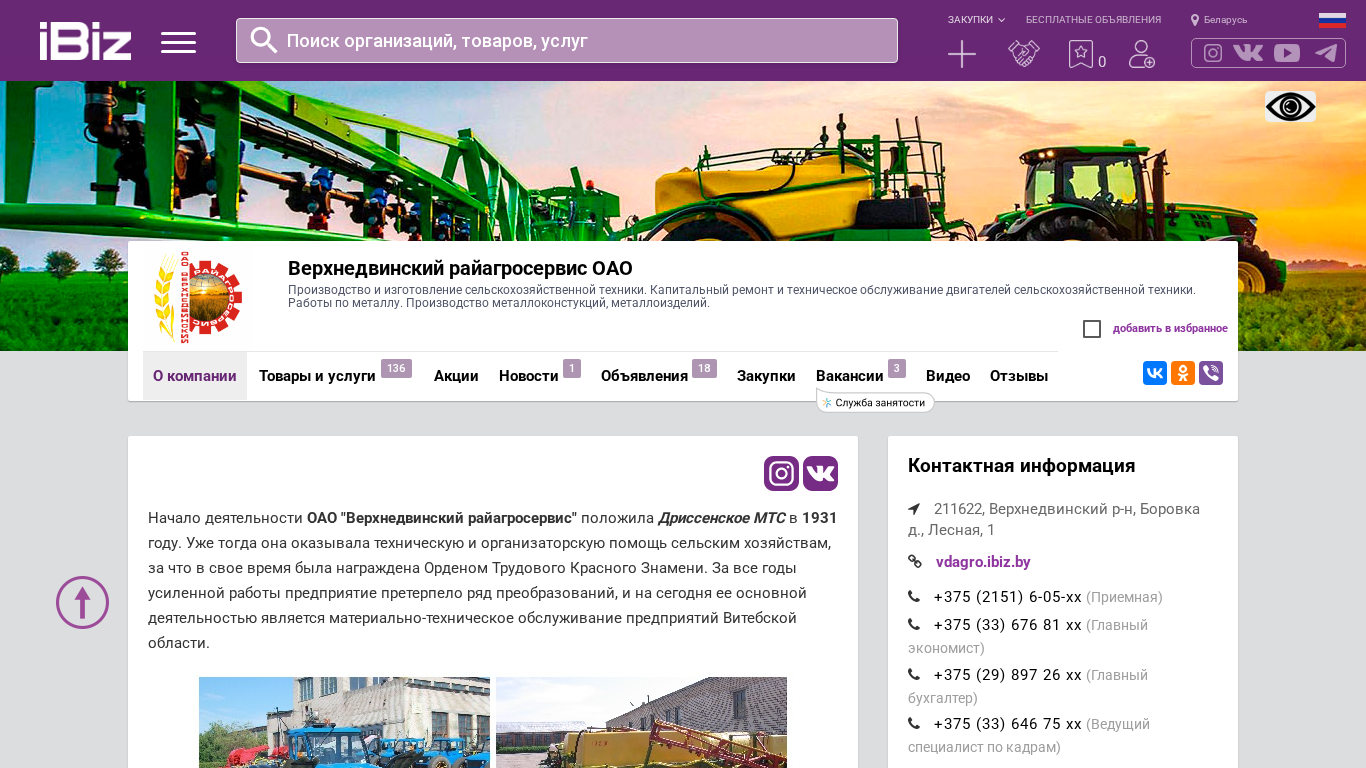Share company page via Viber
Image resolution: width=1366 pixels, height=768 pixels.
tap(1211, 373)
